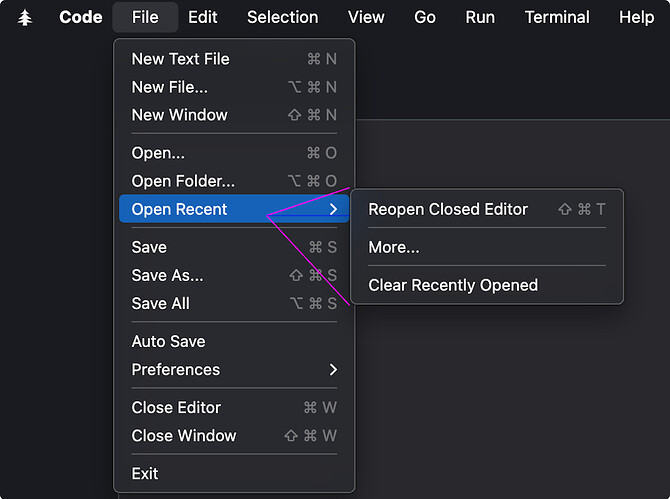The height and width of the screenshot is (499, 670).
Task: Click the tree logo icon in menu bar
Action: pos(25,18)
